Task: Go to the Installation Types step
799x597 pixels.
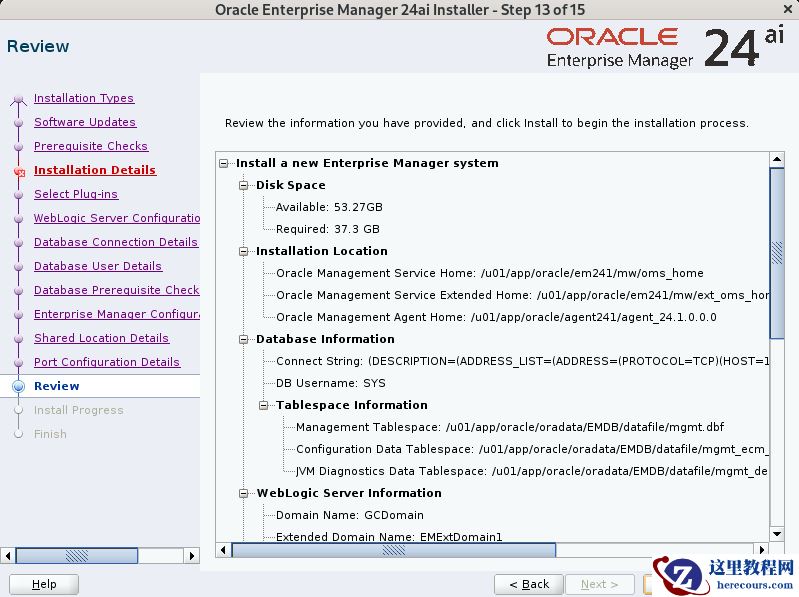Action: pos(84,98)
